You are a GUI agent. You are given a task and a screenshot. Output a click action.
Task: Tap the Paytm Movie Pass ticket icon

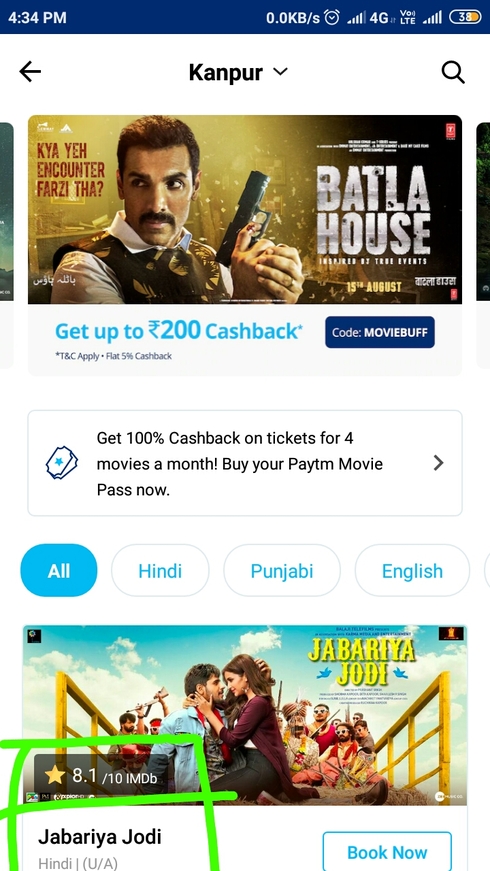tap(62, 462)
